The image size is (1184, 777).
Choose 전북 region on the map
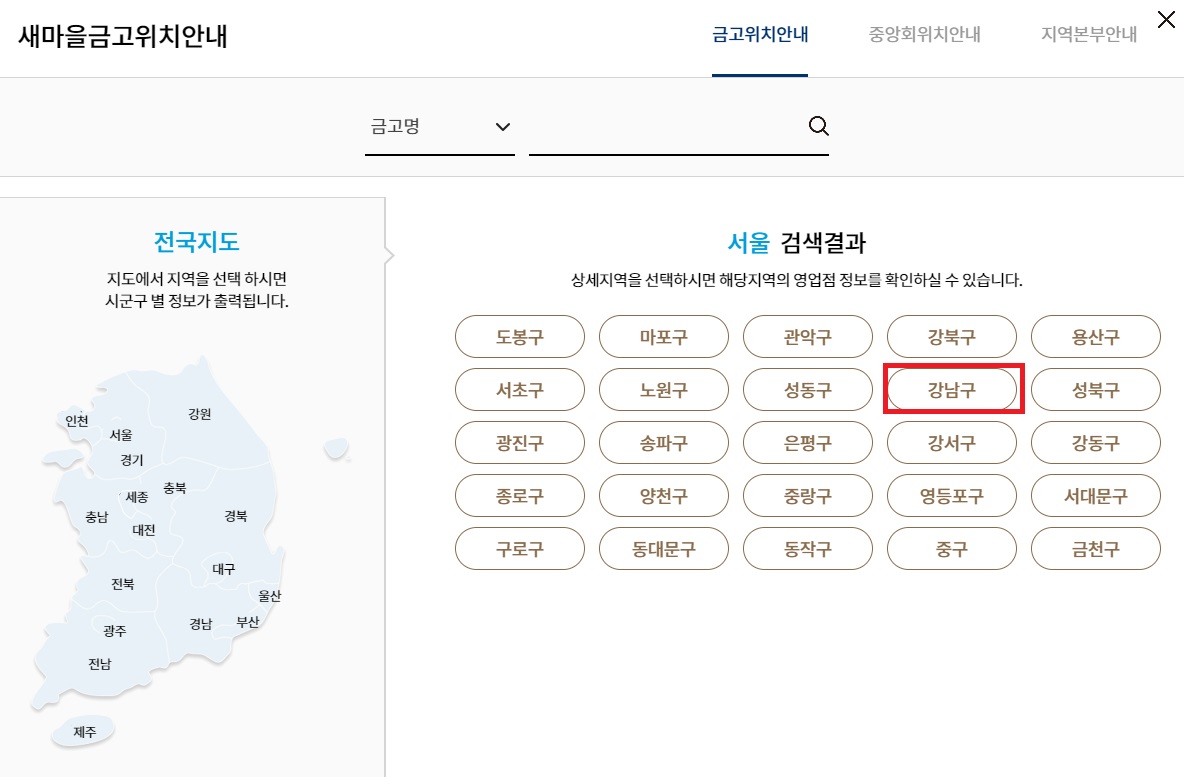coord(122,584)
